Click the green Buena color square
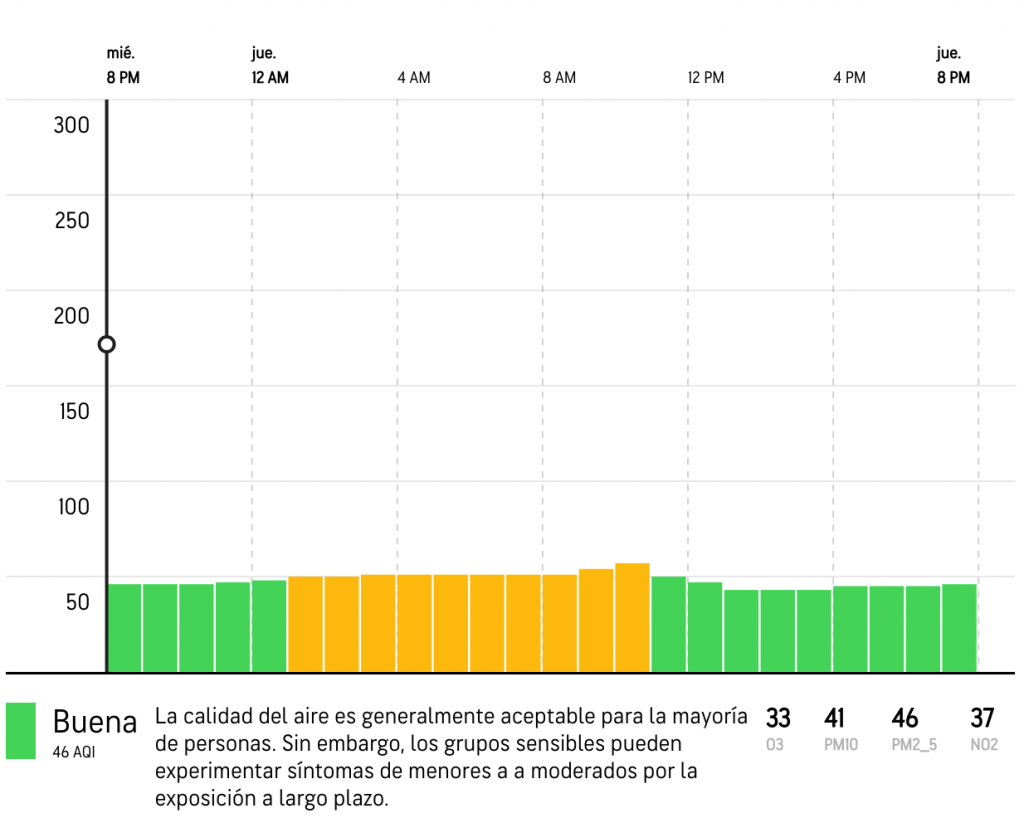Image resolution: width=1024 pixels, height=818 pixels. click(x=20, y=730)
